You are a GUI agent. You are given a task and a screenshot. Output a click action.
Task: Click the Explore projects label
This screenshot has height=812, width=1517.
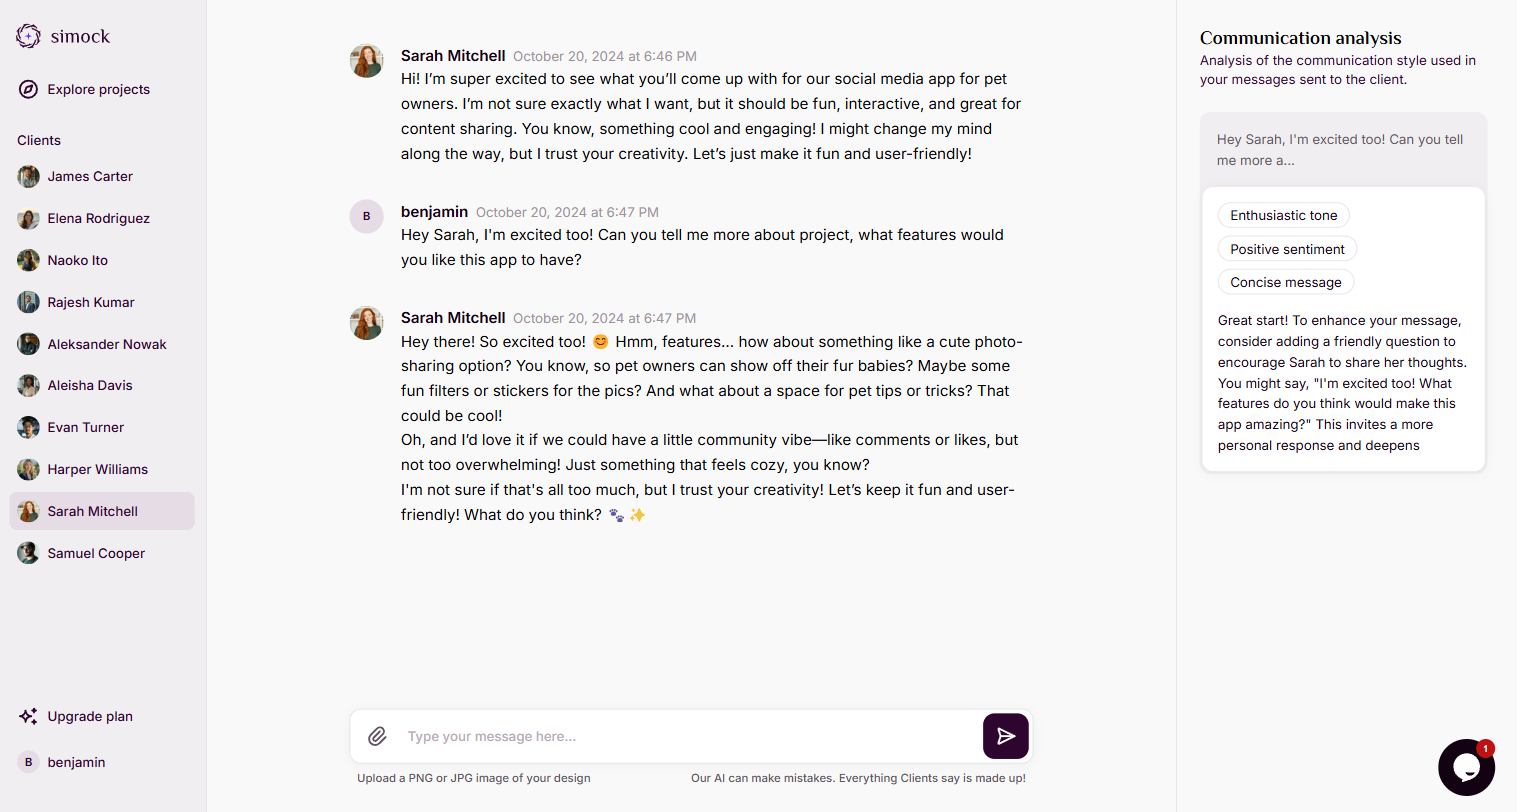pos(99,89)
